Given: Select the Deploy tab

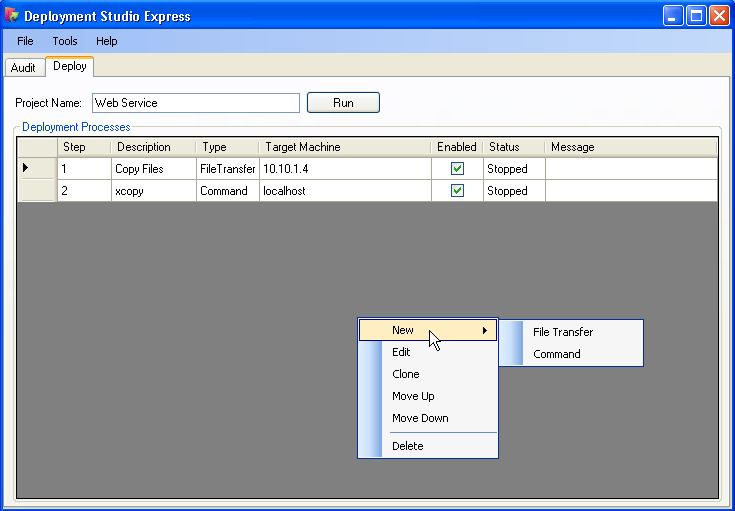Looking at the screenshot, I should coord(70,66).
